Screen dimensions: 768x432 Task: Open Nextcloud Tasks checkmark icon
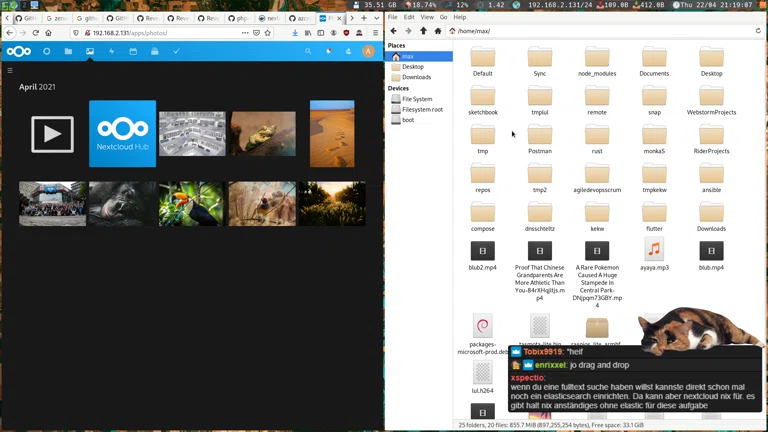point(176,51)
